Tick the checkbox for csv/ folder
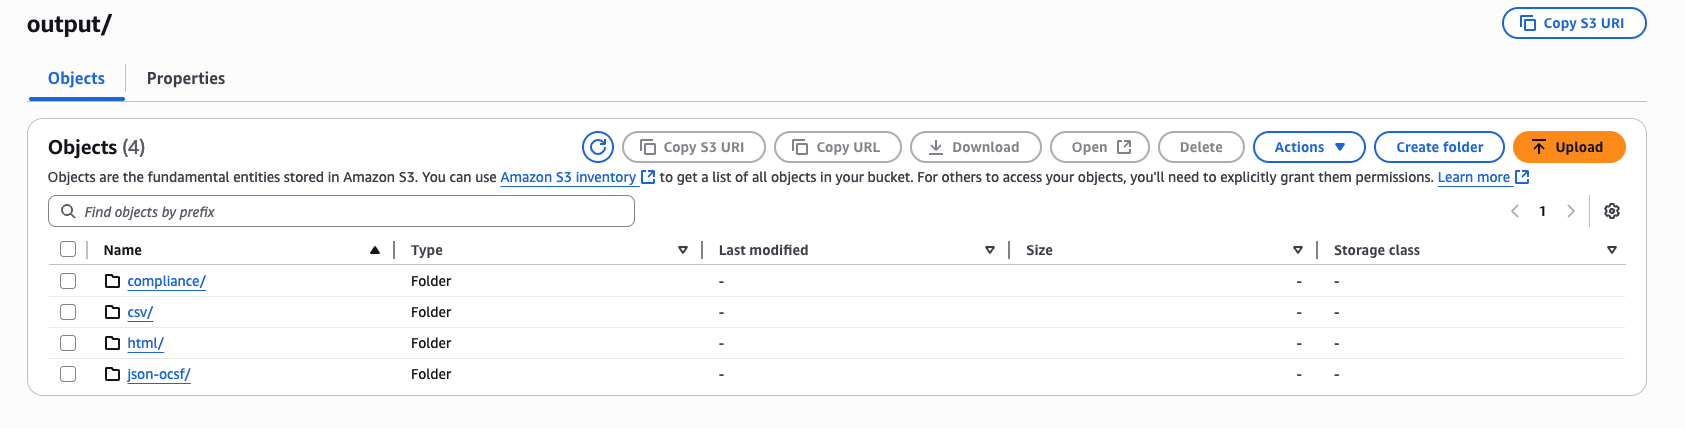This screenshot has width=1686, height=428. [68, 312]
